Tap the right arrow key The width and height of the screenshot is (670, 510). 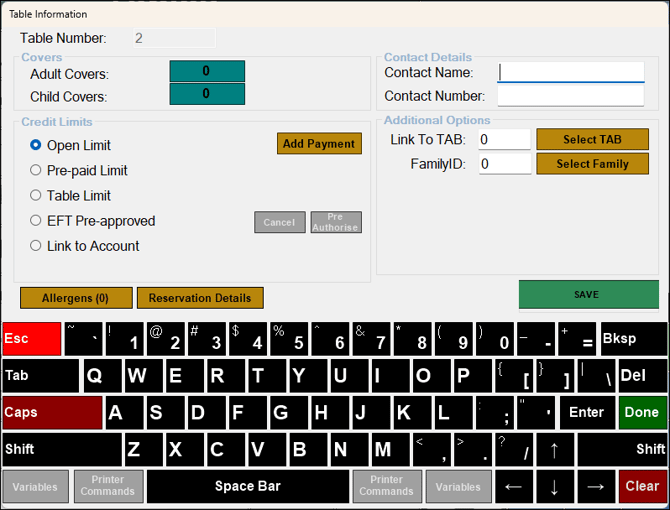pos(596,487)
